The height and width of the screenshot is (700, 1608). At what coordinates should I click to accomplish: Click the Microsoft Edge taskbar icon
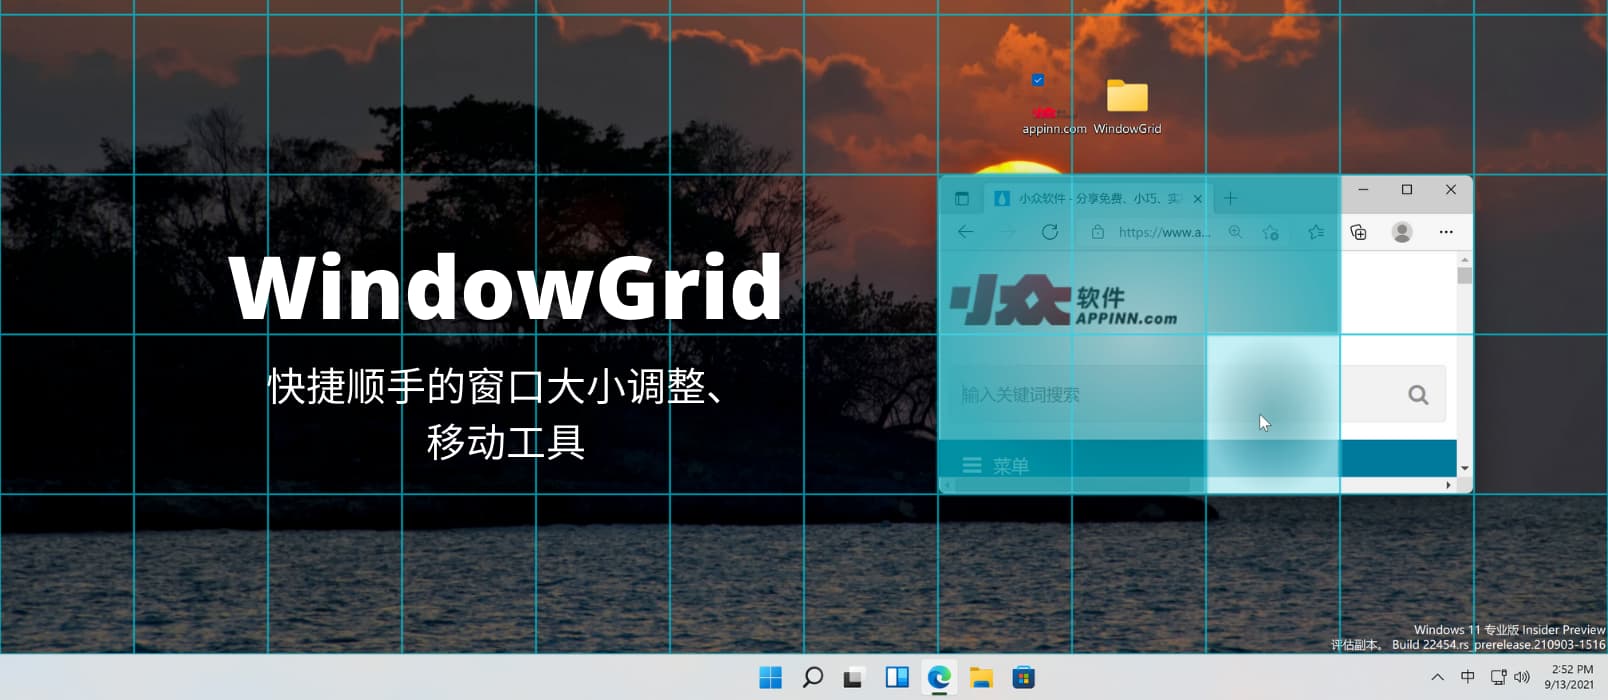(939, 677)
